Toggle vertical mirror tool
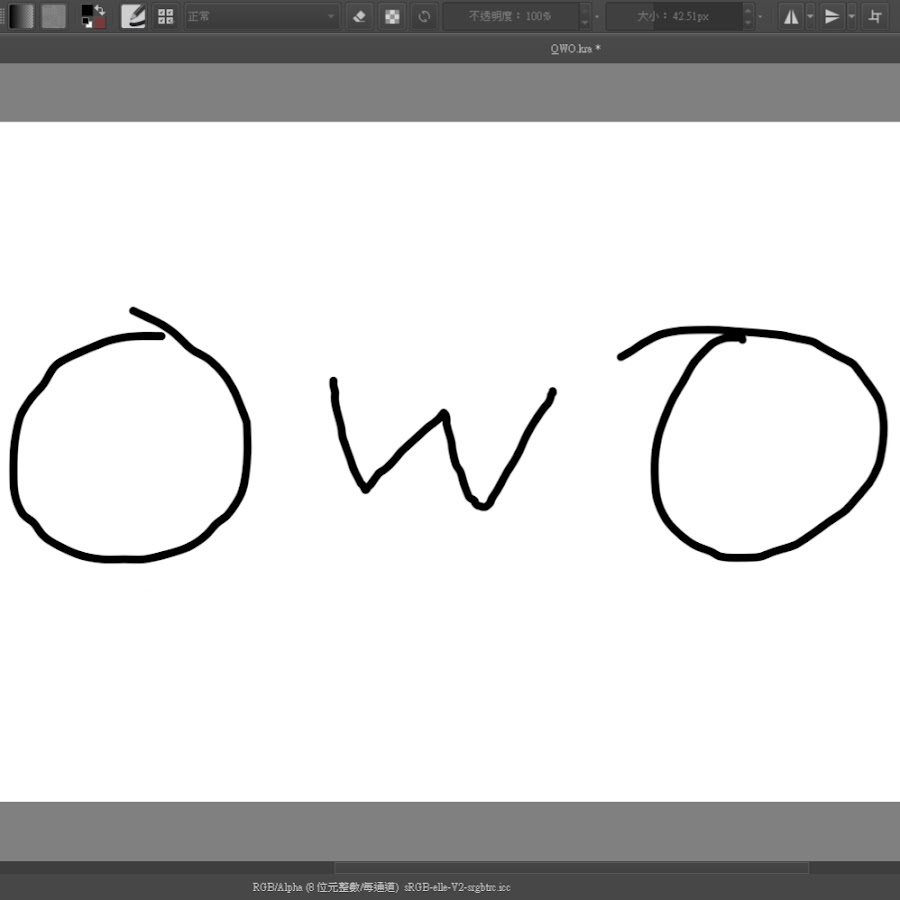Image resolution: width=900 pixels, height=900 pixels. tap(831, 16)
